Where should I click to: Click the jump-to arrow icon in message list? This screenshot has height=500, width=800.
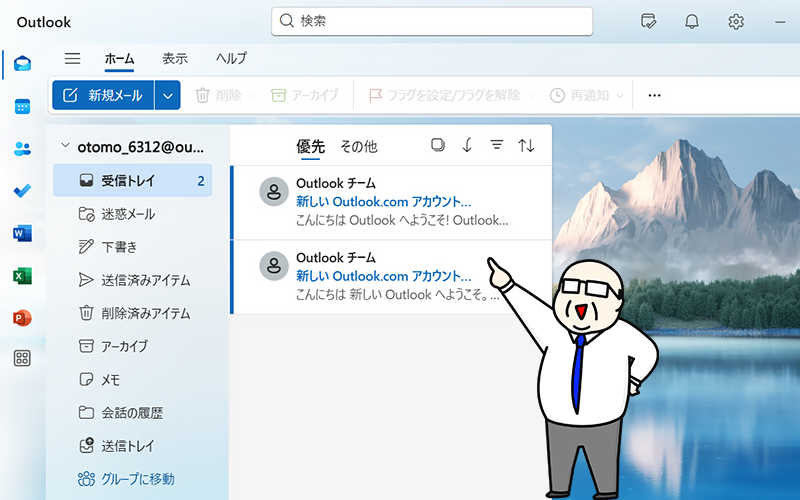click(467, 145)
